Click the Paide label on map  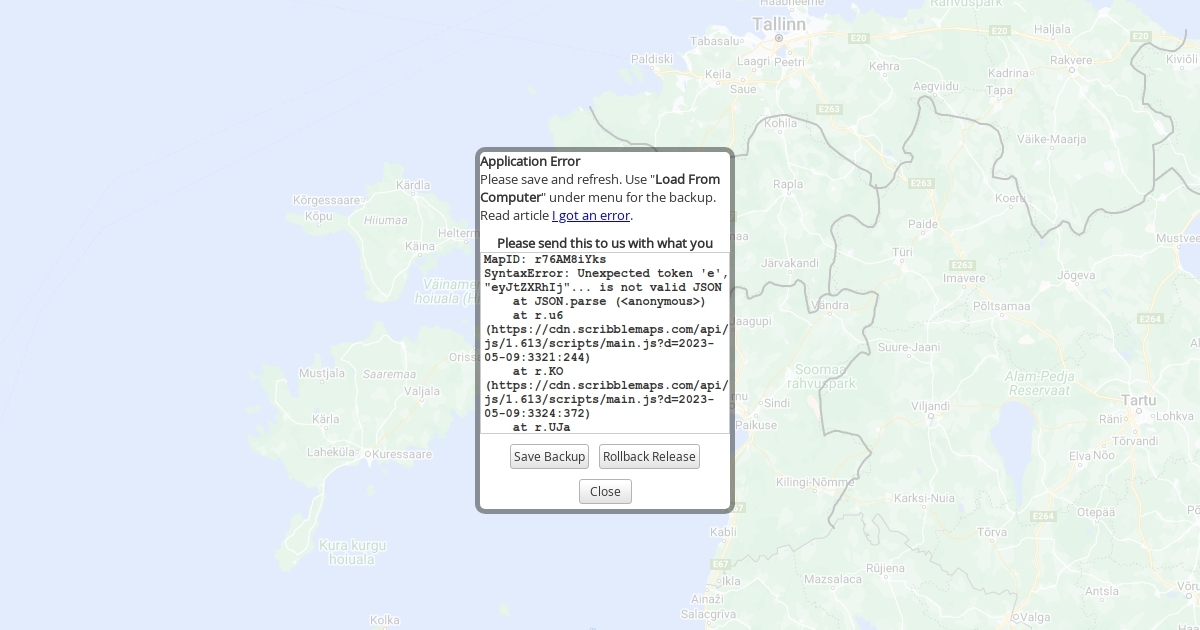[923, 224]
